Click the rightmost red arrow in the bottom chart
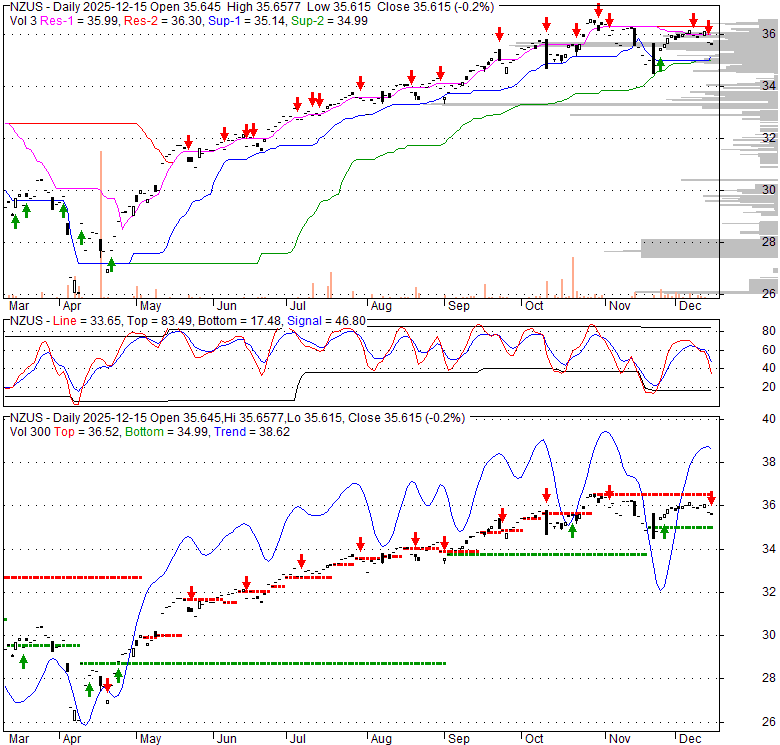Viewport: 780px width, 745px height. point(711,497)
